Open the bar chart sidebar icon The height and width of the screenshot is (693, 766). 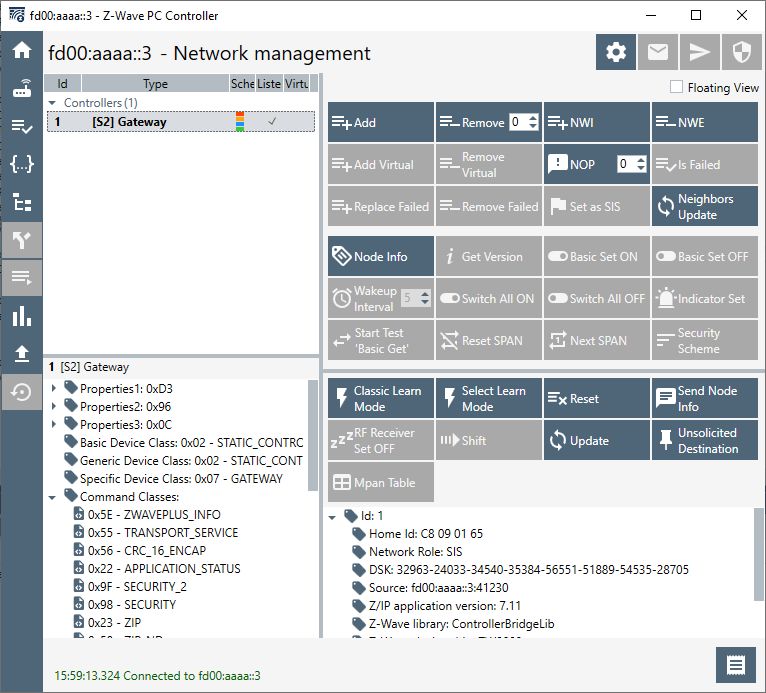tap(21, 316)
